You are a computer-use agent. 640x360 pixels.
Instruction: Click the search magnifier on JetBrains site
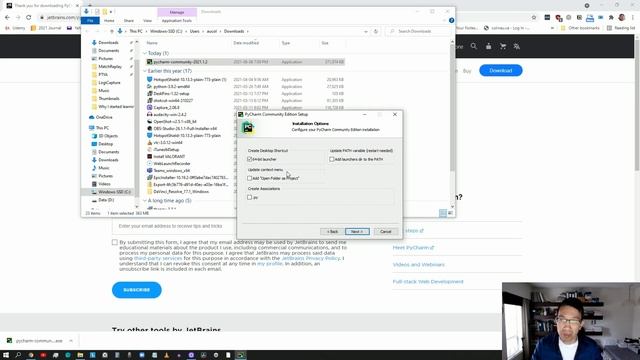pyautogui.click(x=473, y=46)
